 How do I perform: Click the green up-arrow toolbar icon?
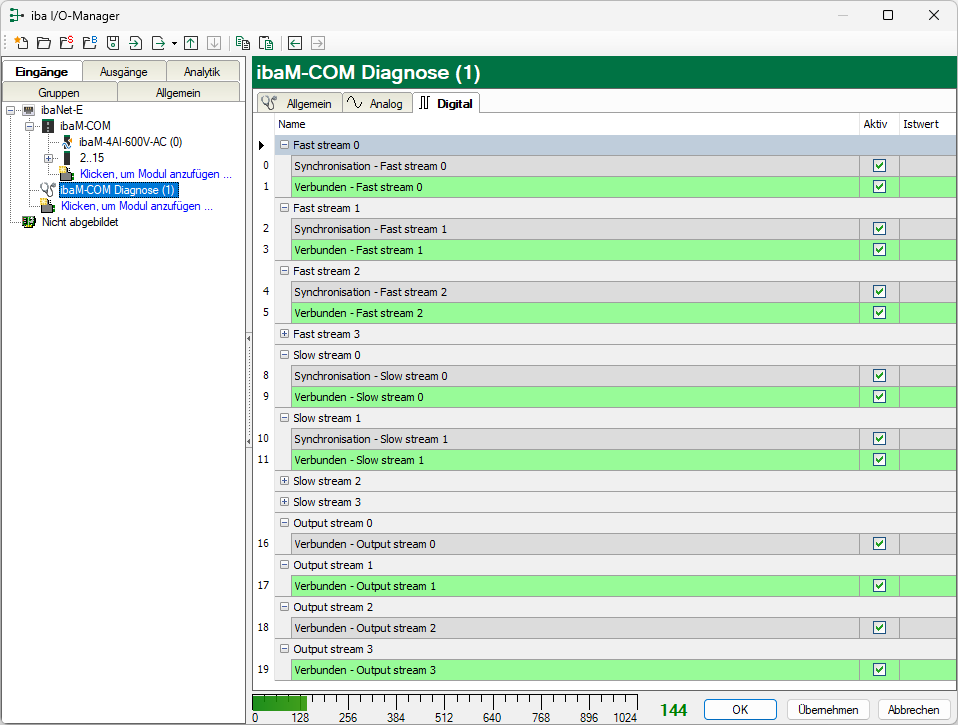[191, 43]
